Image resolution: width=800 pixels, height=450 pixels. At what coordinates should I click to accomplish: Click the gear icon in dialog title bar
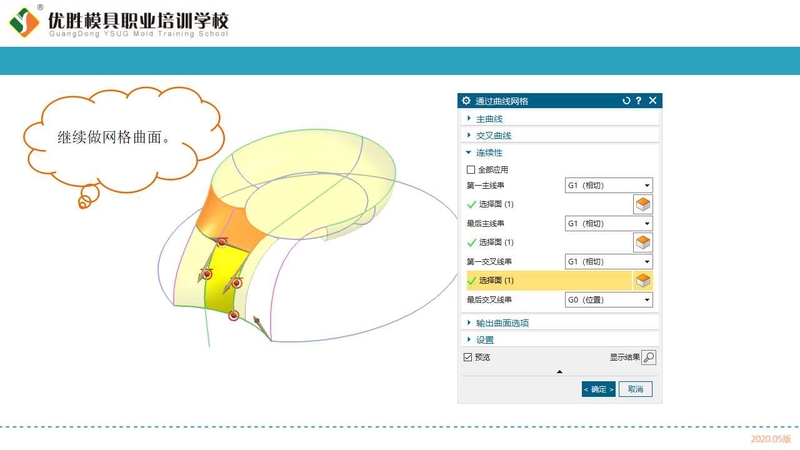466,101
